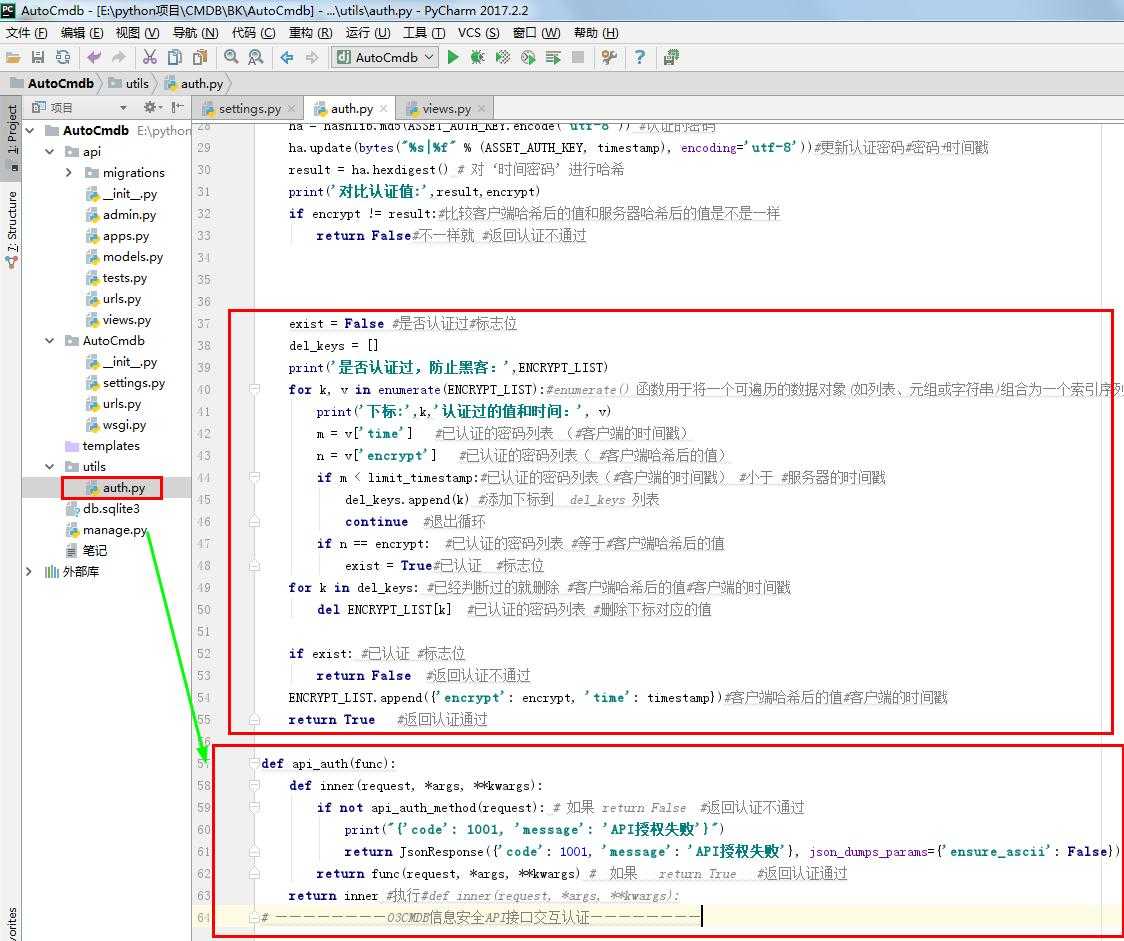Click the hide project panel icon

tap(177, 108)
